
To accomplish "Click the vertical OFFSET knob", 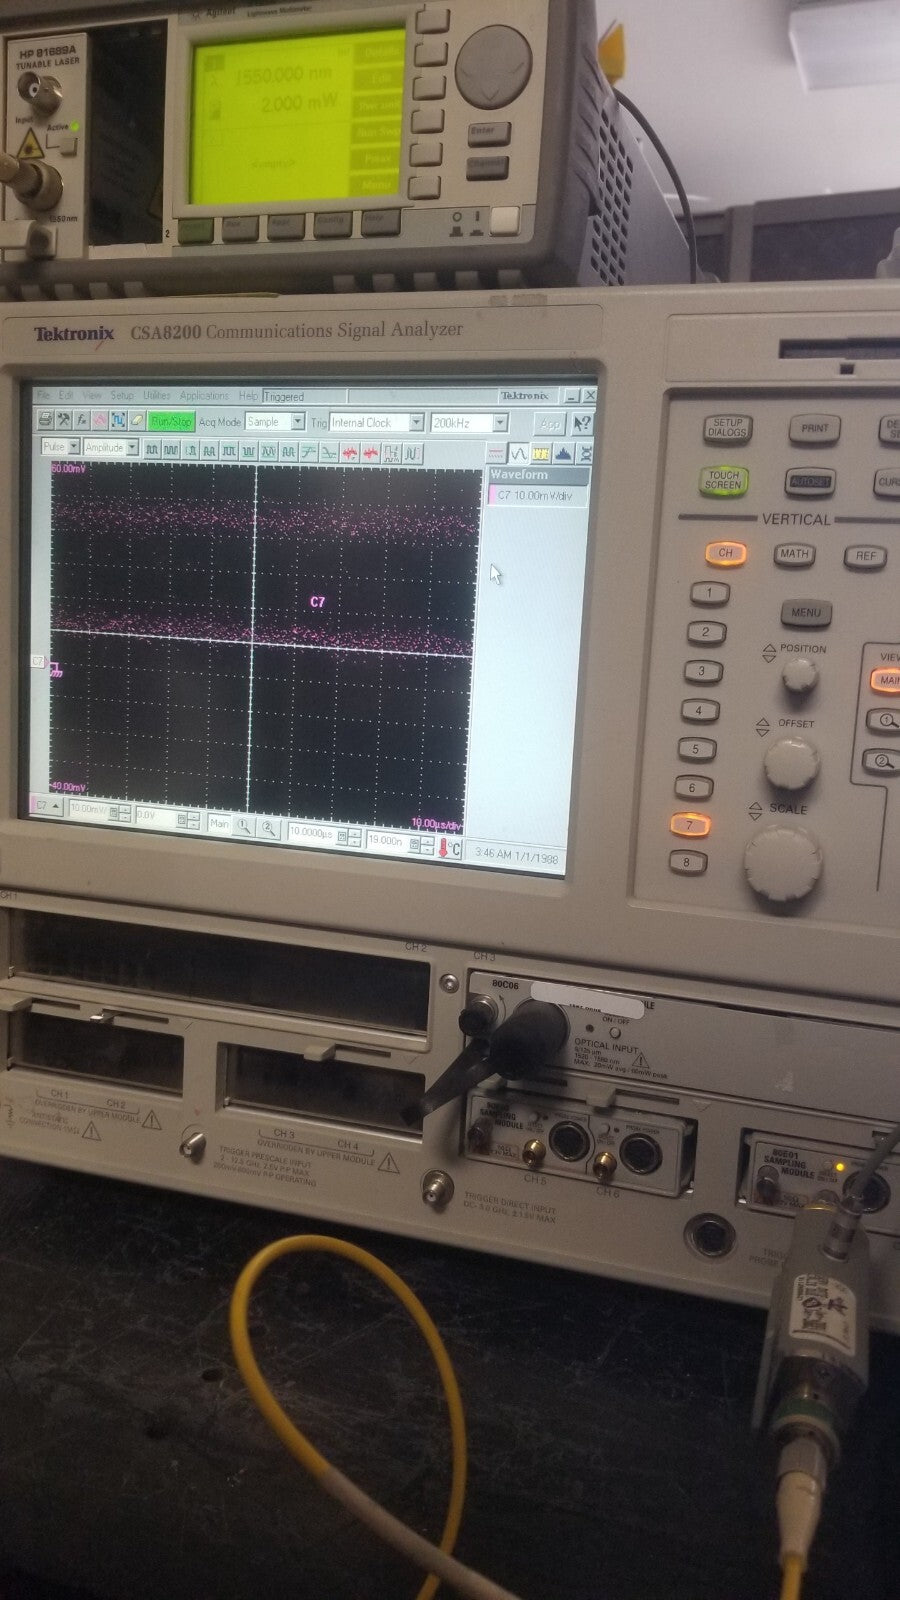I will 792,762.
